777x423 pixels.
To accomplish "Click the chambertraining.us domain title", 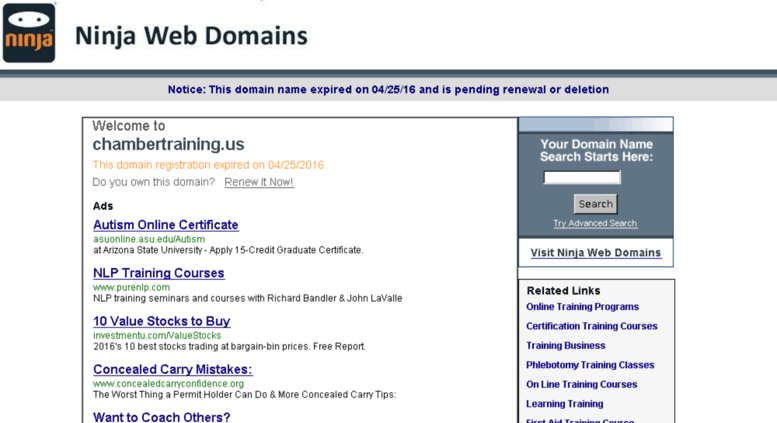I will [x=168, y=144].
